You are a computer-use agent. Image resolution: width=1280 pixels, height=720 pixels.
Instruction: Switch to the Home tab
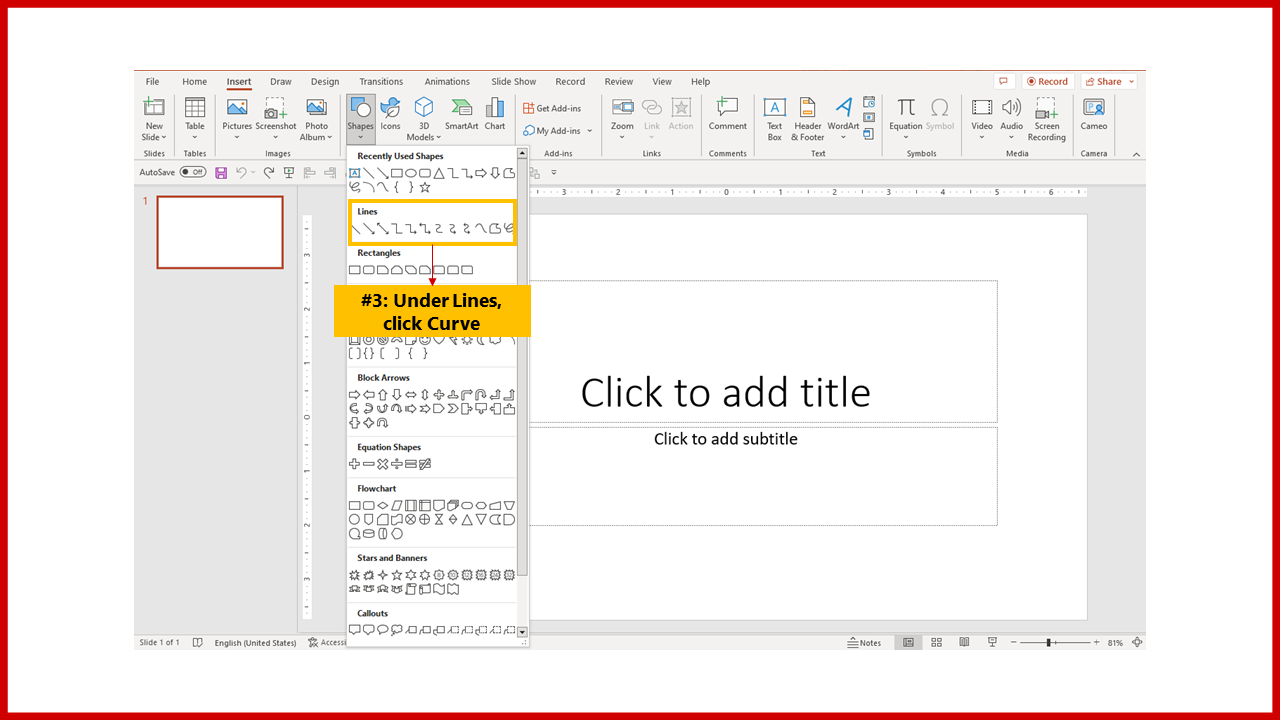tap(195, 82)
